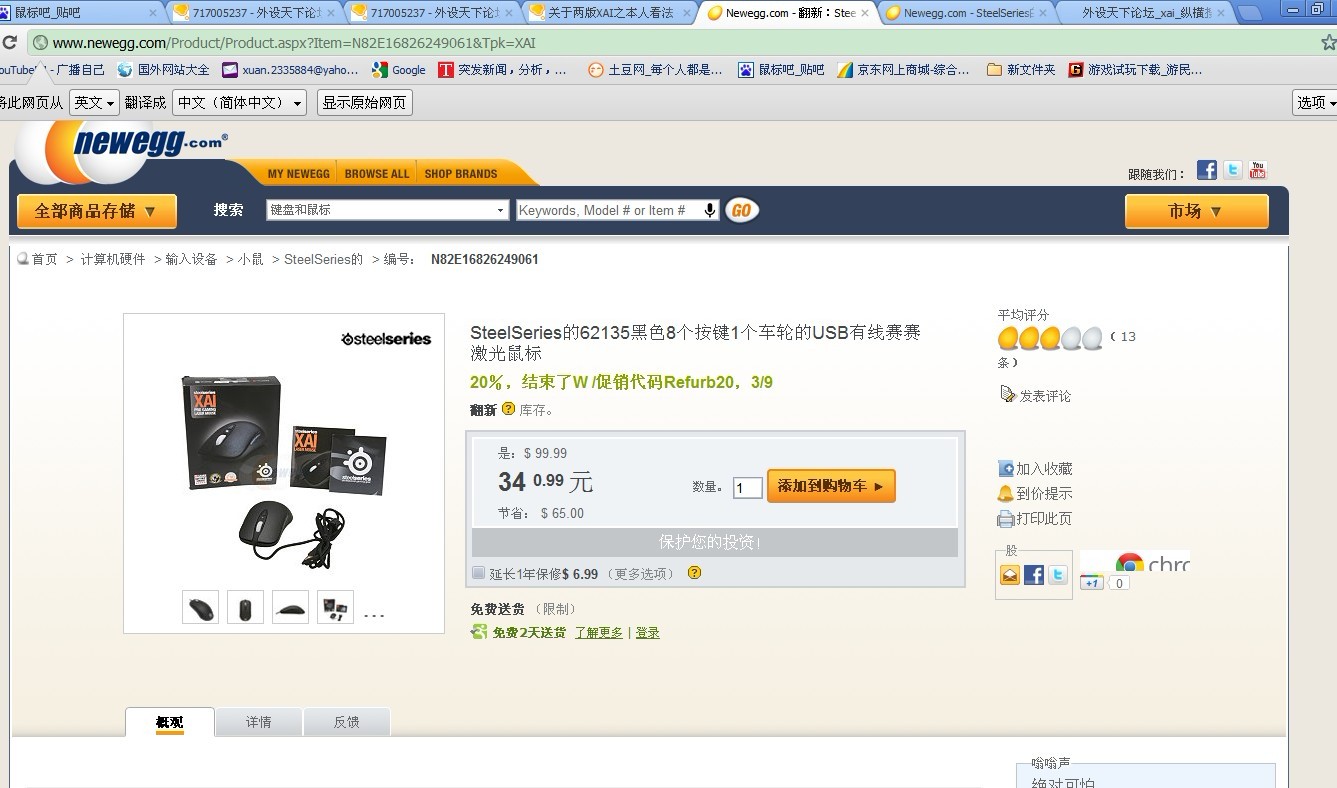Share on Facebook icon in 股 box
This screenshot has width=1337, height=788.
[1034, 575]
